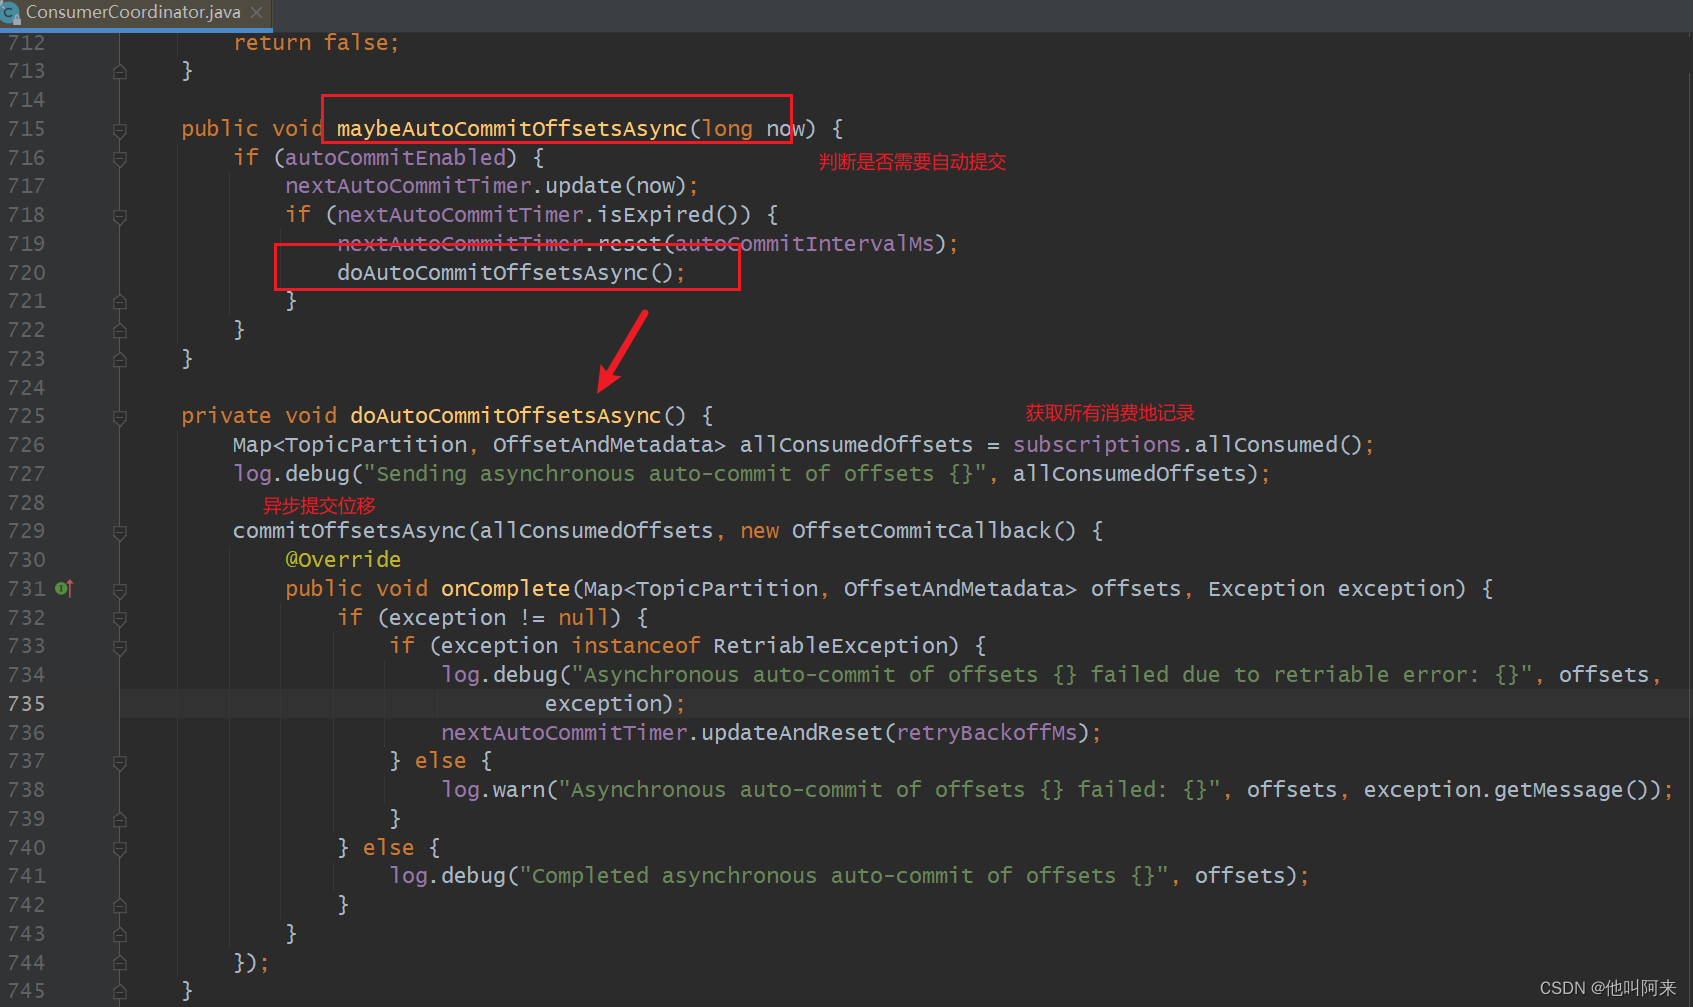
Task: Click 'instanceof' keyword on line 733
Action: 636,646
